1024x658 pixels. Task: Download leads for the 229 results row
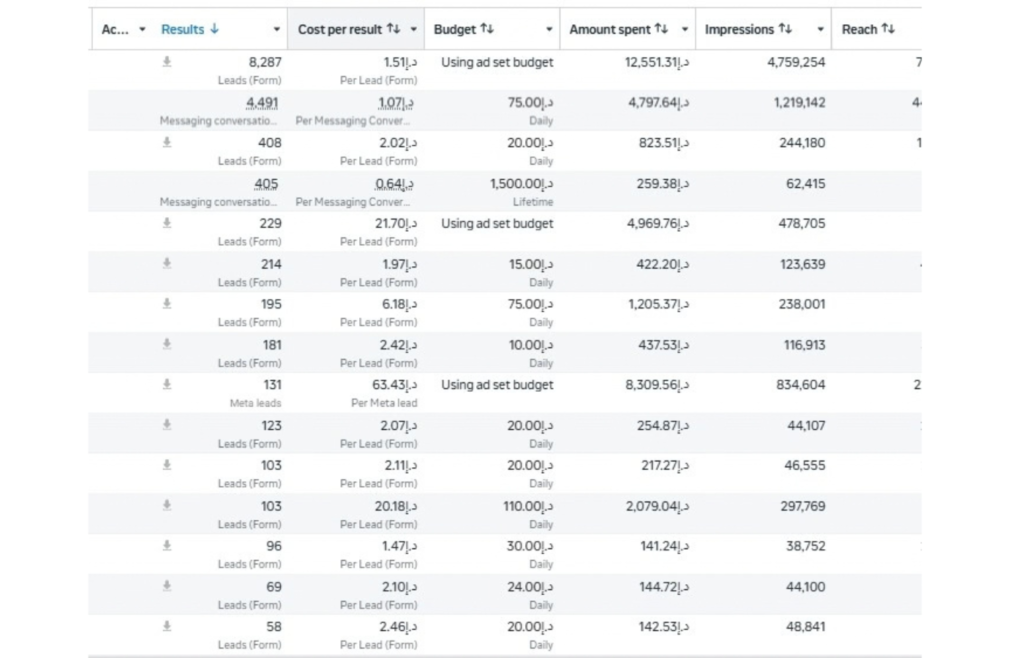pyautogui.click(x=167, y=223)
